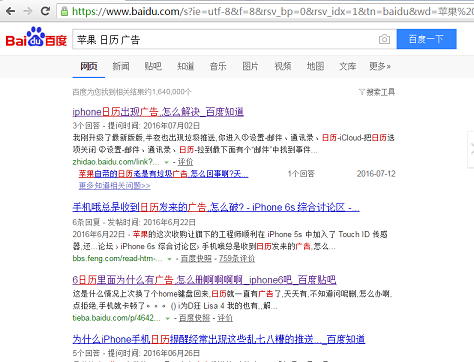Click the browser back arrow
The width and height of the screenshot is (474, 362).
(10, 11)
